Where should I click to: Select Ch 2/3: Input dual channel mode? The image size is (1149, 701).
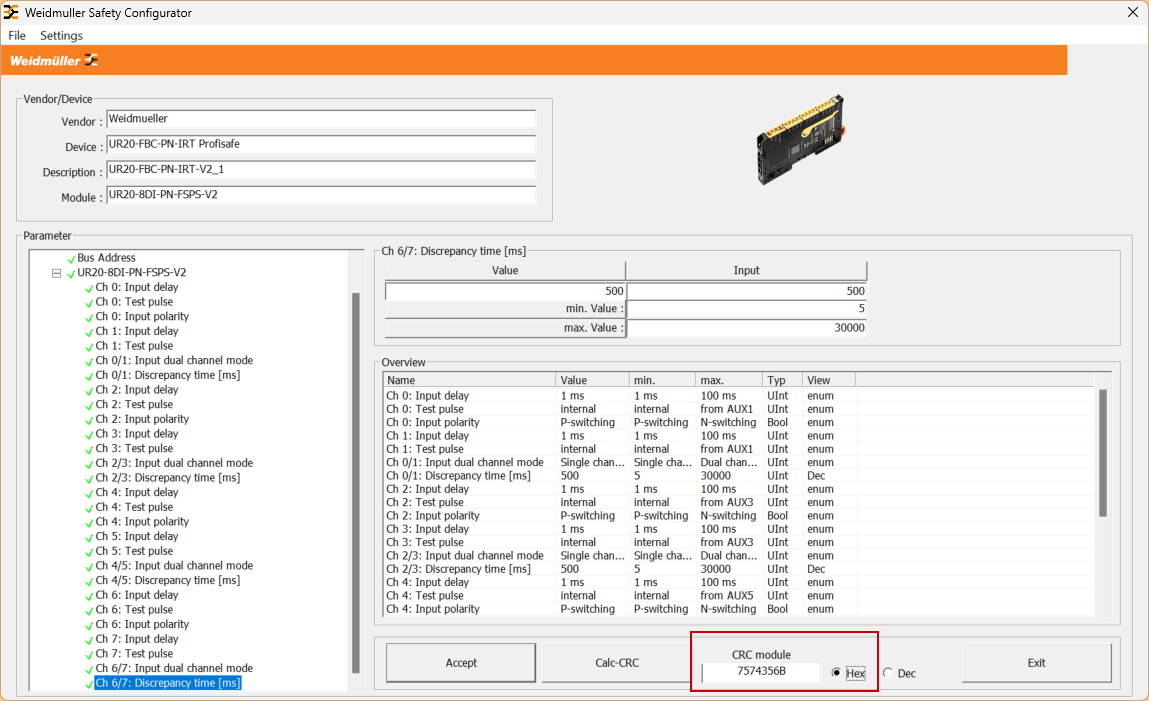click(174, 463)
